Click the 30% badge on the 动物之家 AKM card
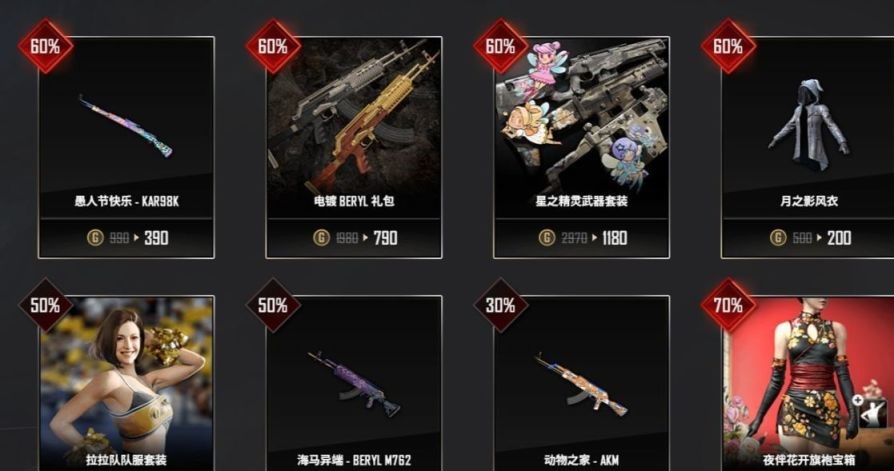The height and width of the screenshot is (471, 894). [501, 305]
